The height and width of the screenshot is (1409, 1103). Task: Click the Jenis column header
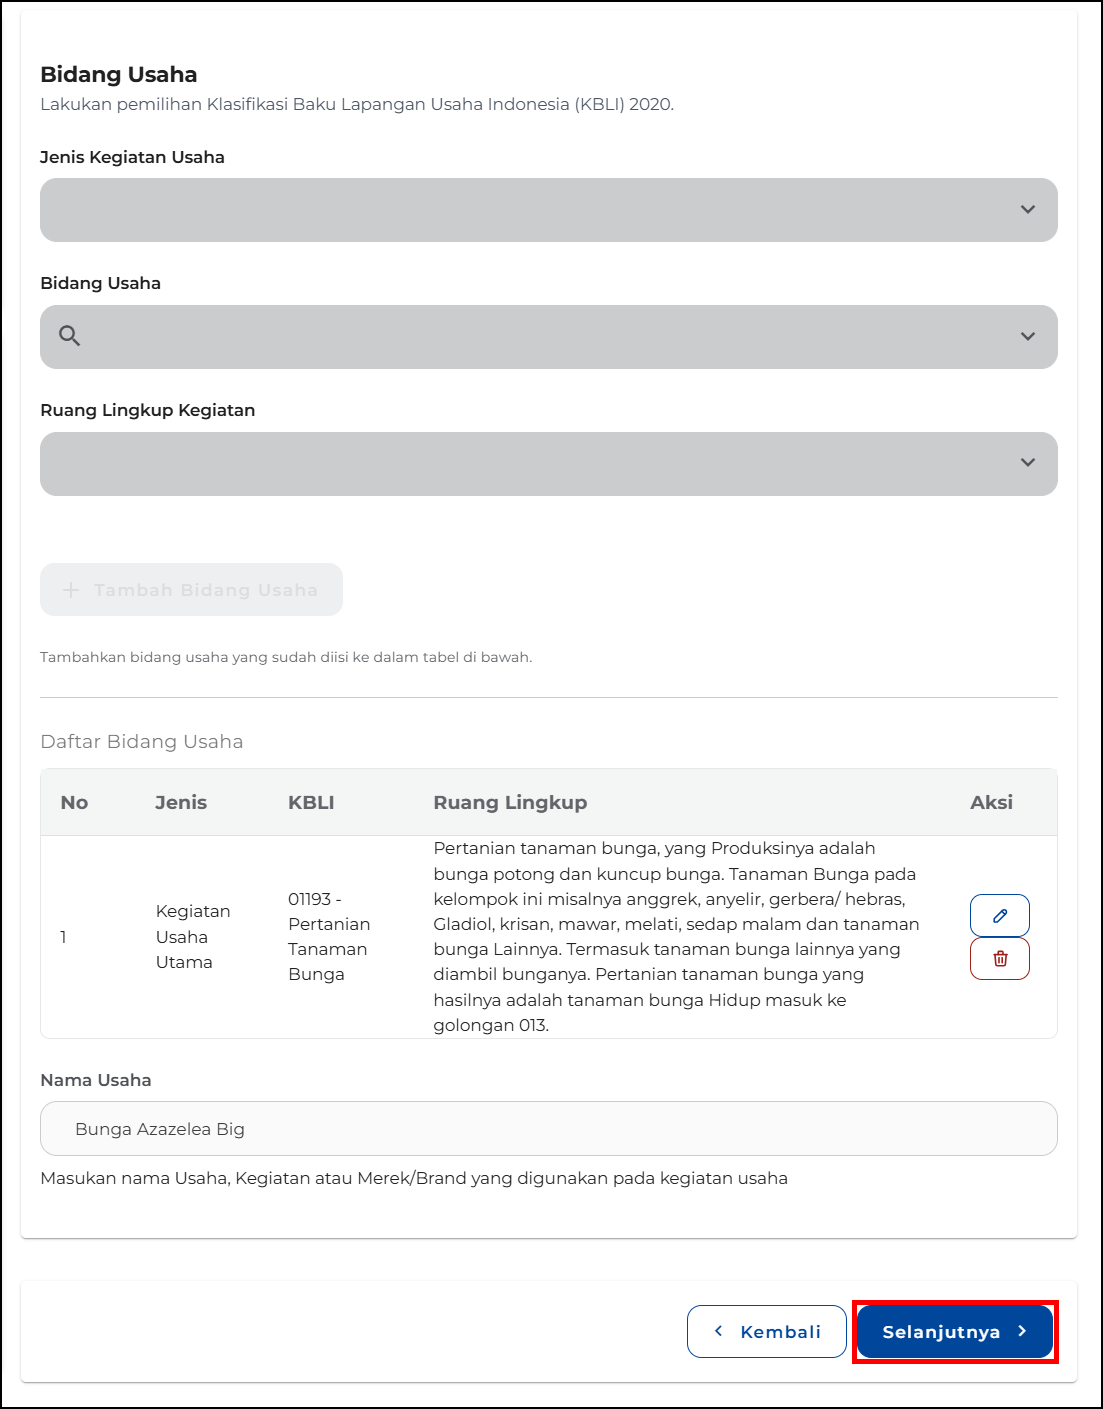tap(181, 802)
